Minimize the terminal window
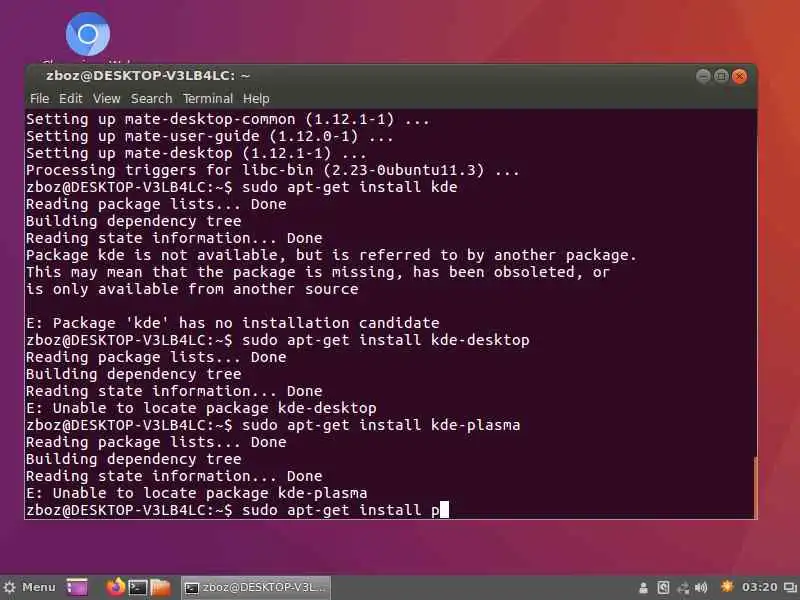 pos(703,77)
